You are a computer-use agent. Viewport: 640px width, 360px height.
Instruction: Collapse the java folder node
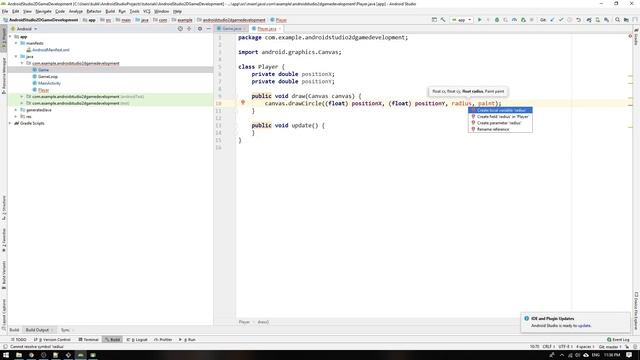click(x=16, y=56)
